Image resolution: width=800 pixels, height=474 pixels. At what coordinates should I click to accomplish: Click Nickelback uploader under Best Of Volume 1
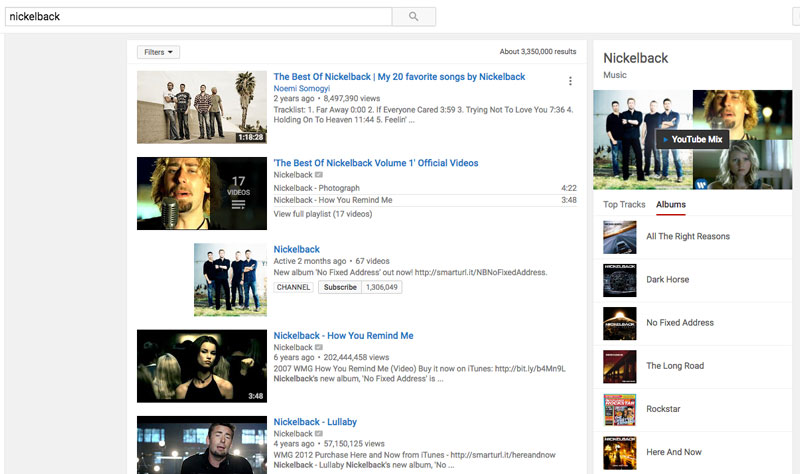293,174
